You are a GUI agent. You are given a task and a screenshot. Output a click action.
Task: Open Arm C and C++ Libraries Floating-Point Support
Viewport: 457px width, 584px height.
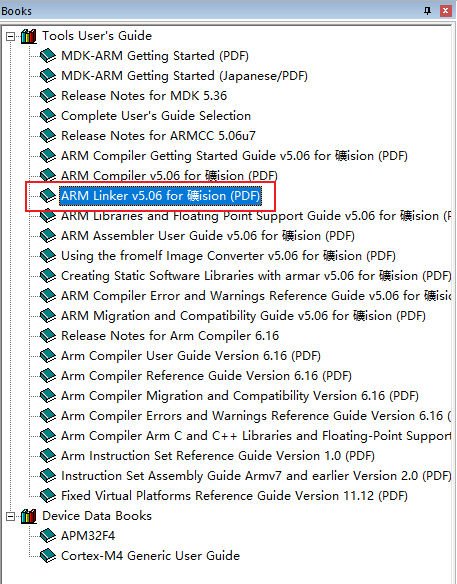click(x=256, y=436)
